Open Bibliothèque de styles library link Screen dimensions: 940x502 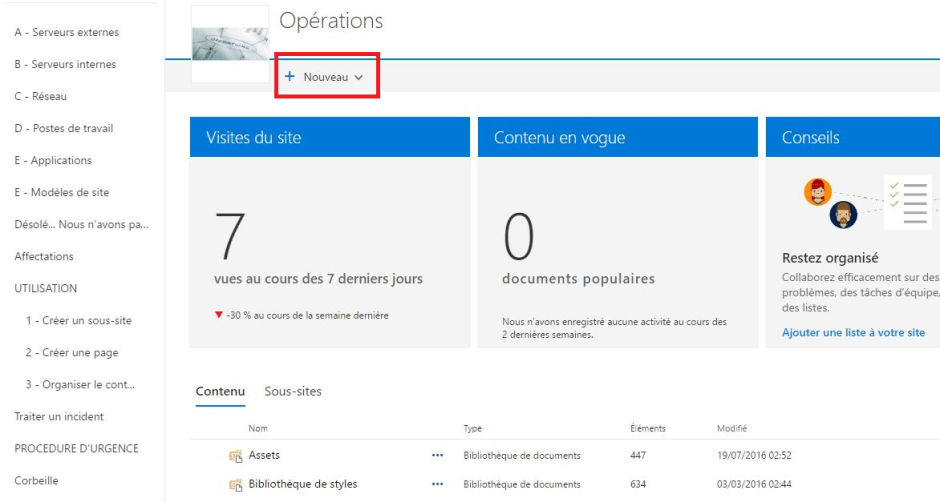pyautogui.click(x=302, y=485)
